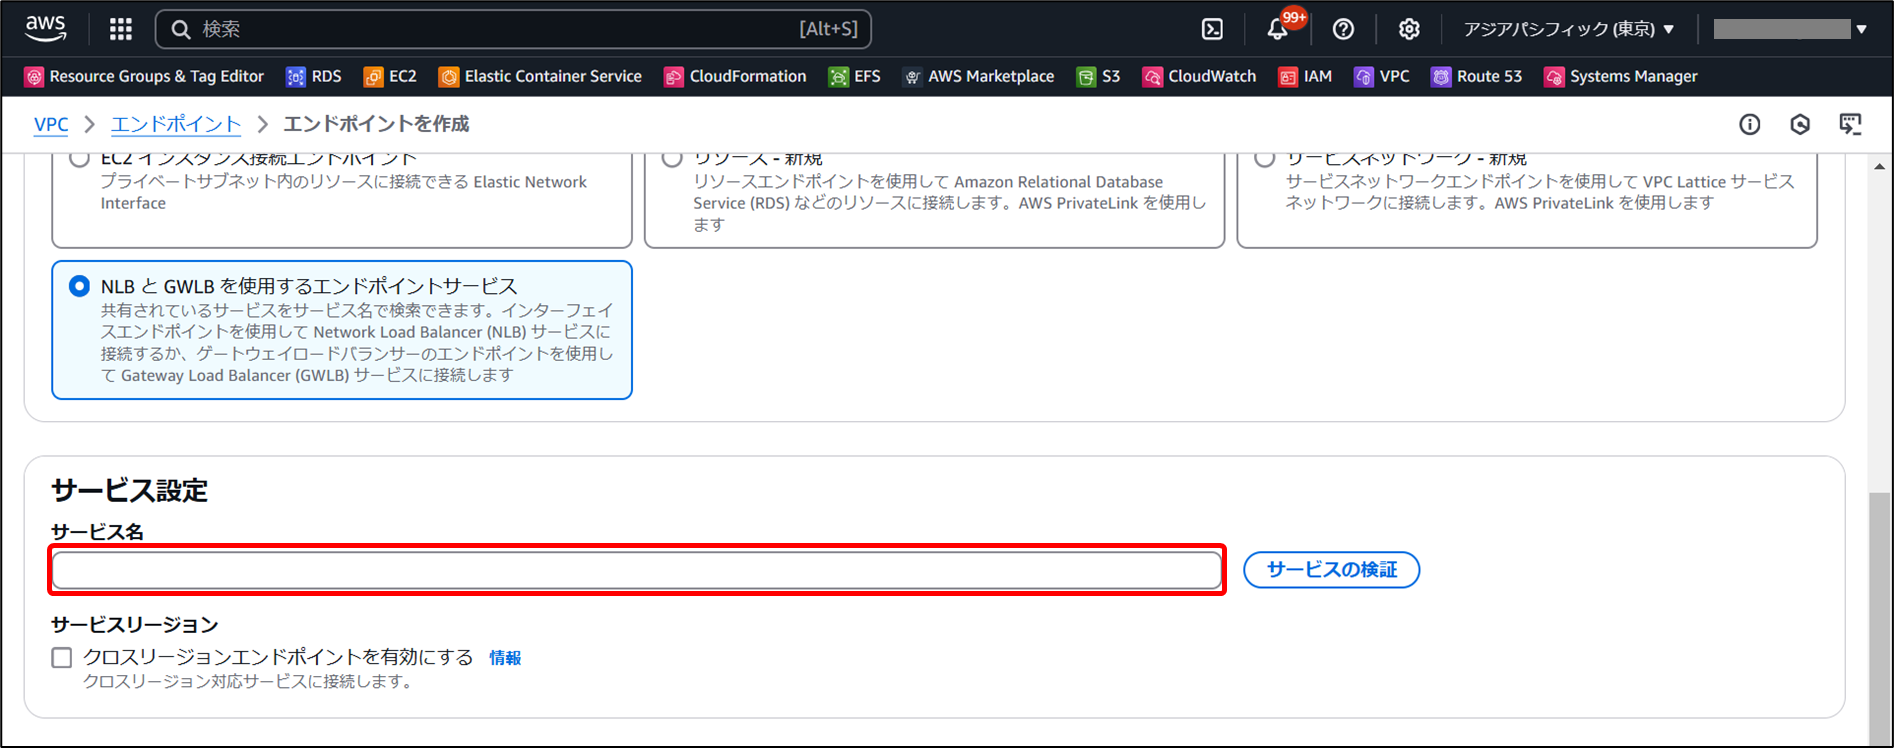
Task: Select サービスネットワーク - 新規 radio option
Action: (x=1264, y=158)
